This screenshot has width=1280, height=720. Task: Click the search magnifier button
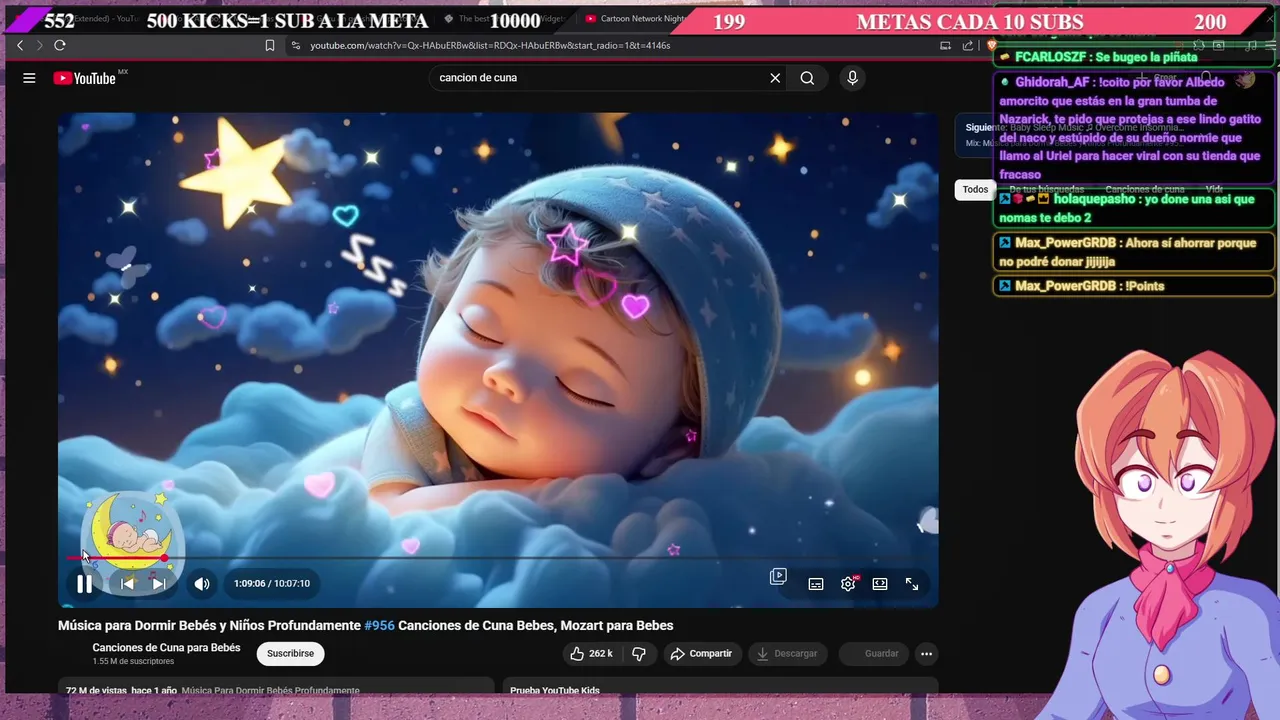tap(807, 78)
